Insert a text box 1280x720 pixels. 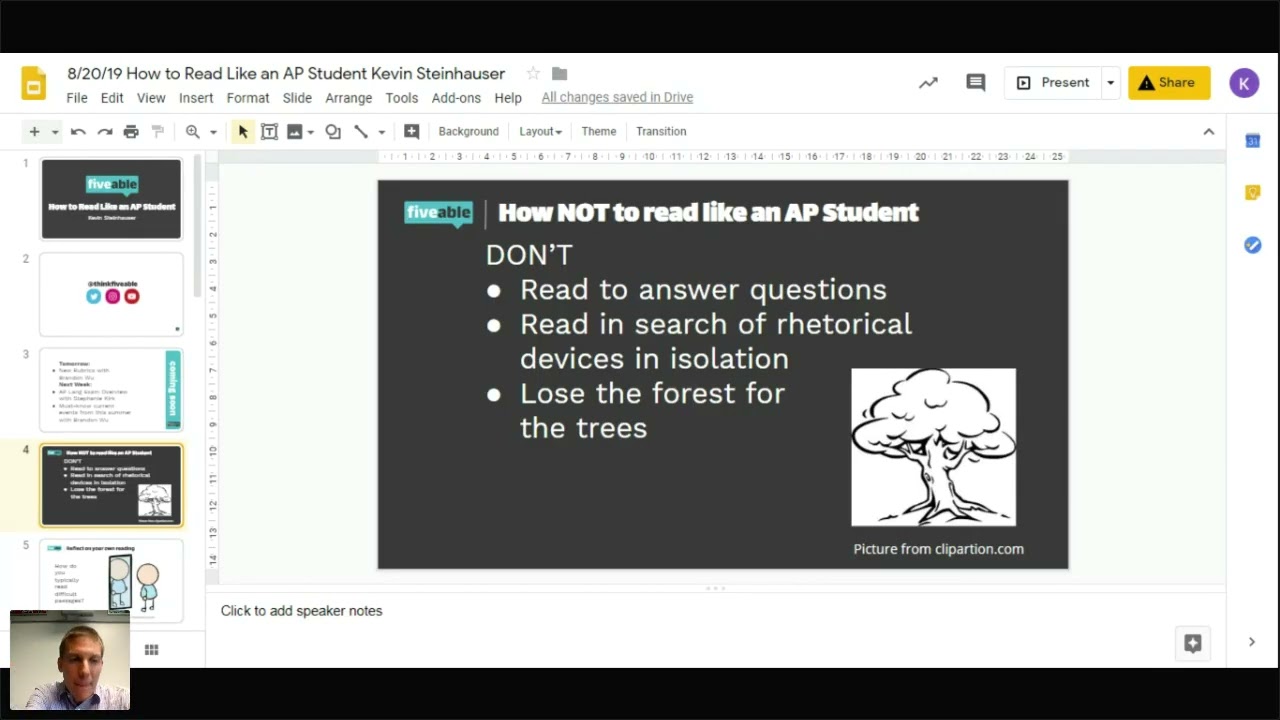(269, 131)
